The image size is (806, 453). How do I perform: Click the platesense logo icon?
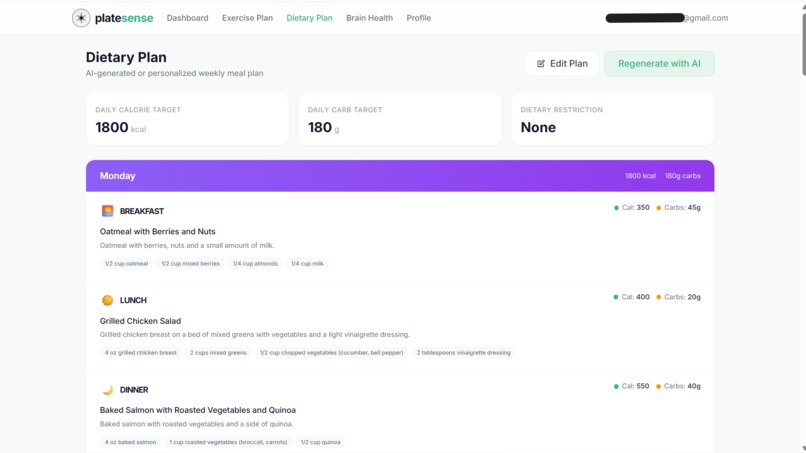coord(81,18)
